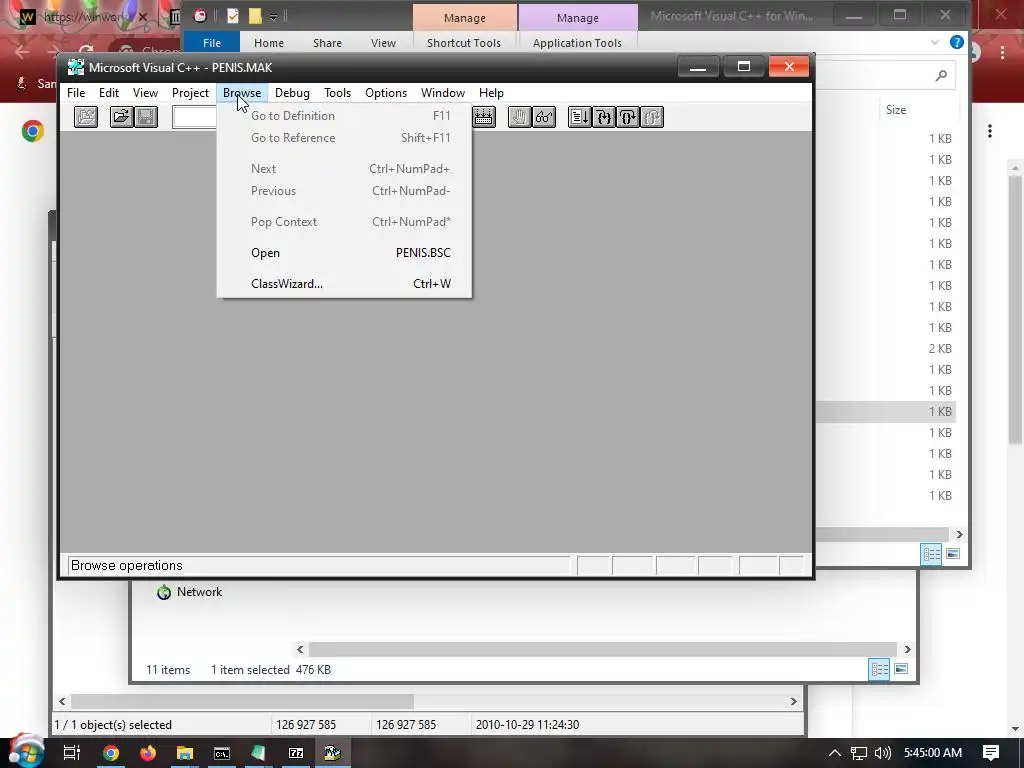Screen dimensions: 1024x768
Task: Choose ClassWizard... from Browse menu
Action: click(x=344, y=283)
